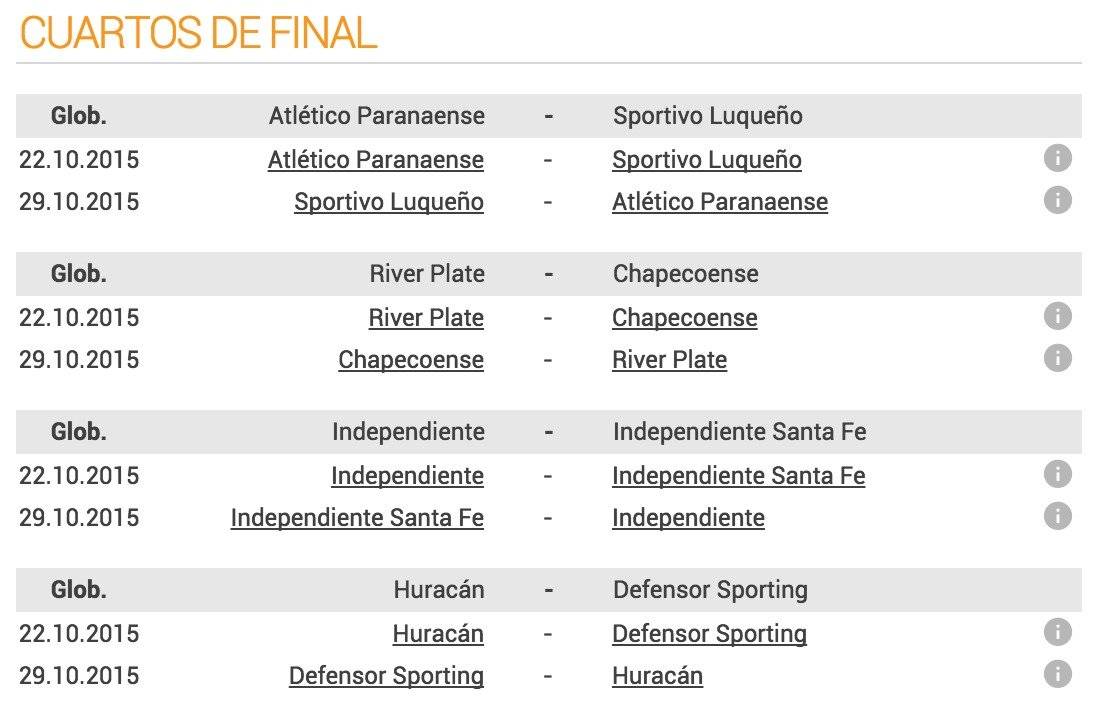Viewport: 1100px width, 722px height.
Task: Select Chapecoense home link on 29.10.2015
Action: pyautogui.click(x=410, y=360)
